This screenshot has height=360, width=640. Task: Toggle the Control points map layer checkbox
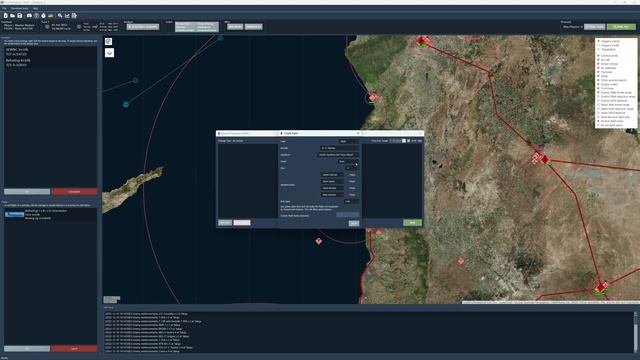pos(598,56)
